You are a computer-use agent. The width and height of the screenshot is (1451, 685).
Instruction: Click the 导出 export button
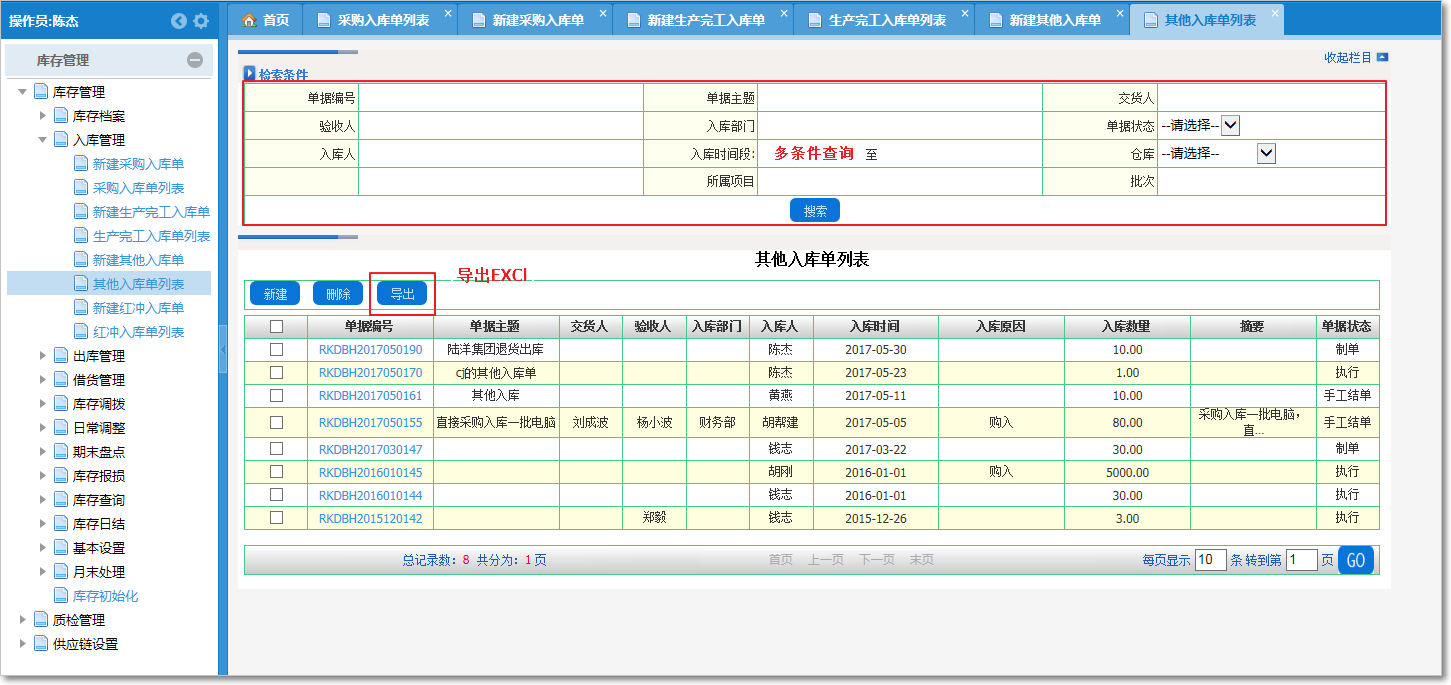click(402, 294)
